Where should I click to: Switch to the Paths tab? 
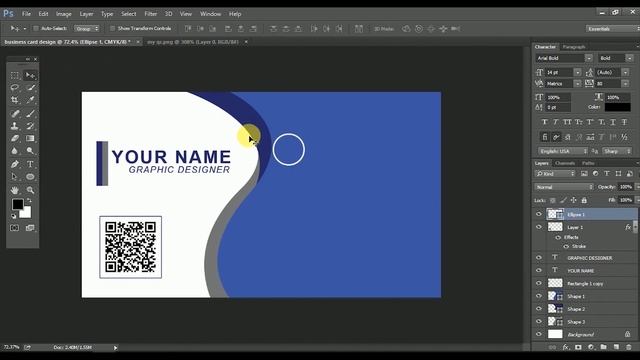tap(588, 163)
